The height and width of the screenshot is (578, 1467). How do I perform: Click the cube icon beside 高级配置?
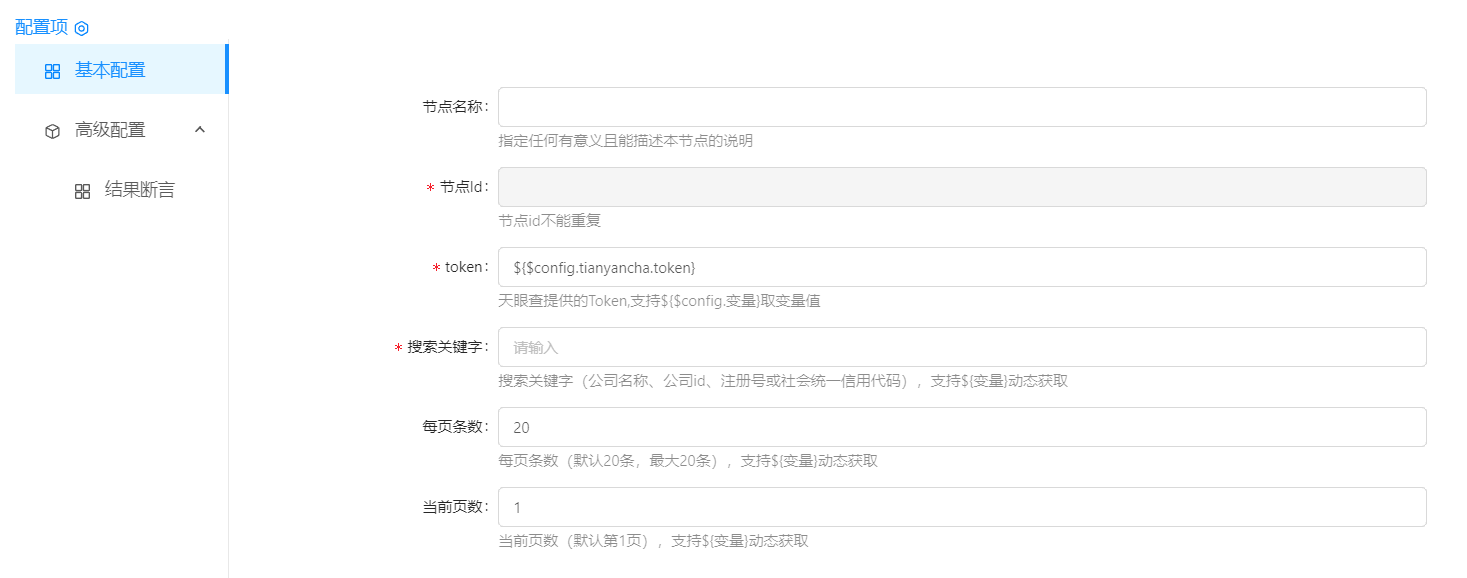coord(53,131)
